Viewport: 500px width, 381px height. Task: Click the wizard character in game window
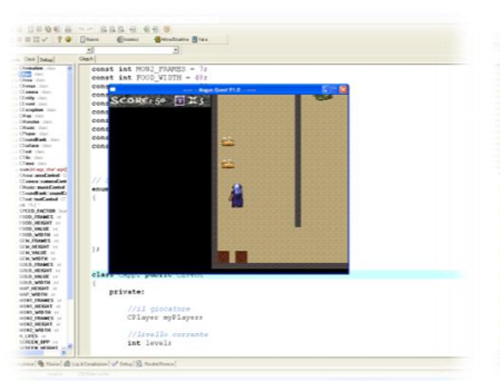click(x=237, y=196)
